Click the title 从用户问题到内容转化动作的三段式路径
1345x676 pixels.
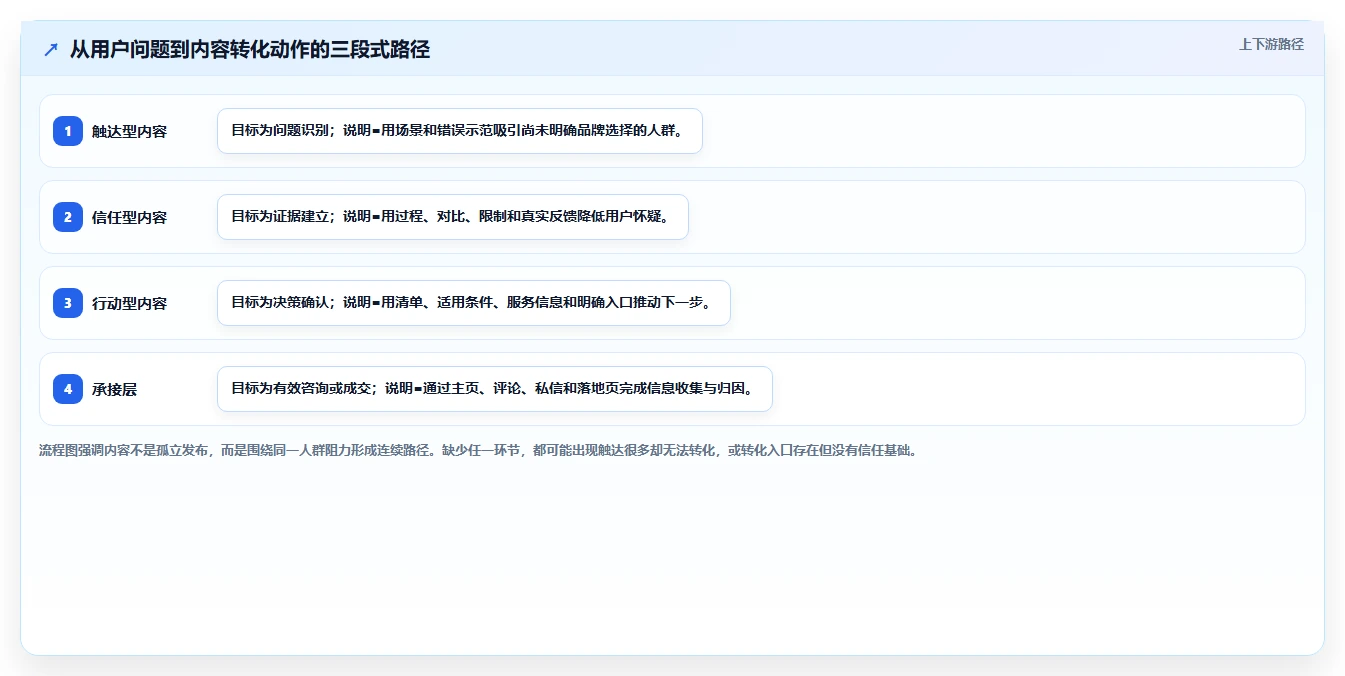(x=250, y=50)
